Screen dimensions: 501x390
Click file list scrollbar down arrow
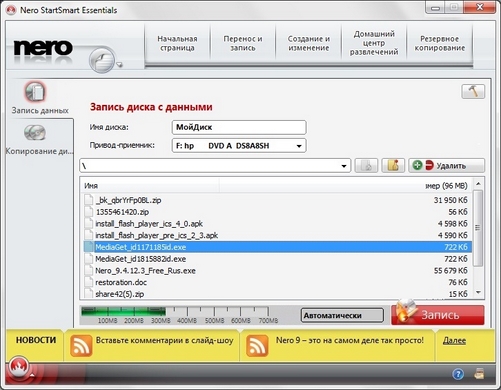coord(478,293)
